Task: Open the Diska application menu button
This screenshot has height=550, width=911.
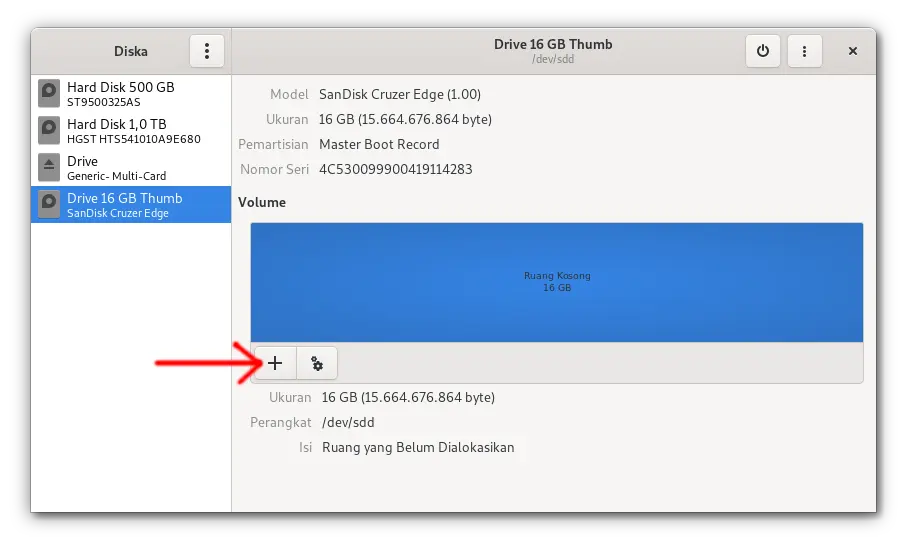Action: 206,51
